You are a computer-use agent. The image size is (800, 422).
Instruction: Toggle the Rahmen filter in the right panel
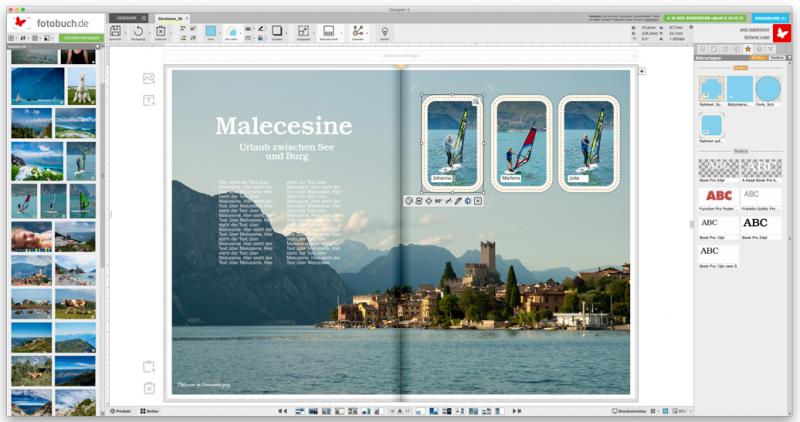(758, 58)
